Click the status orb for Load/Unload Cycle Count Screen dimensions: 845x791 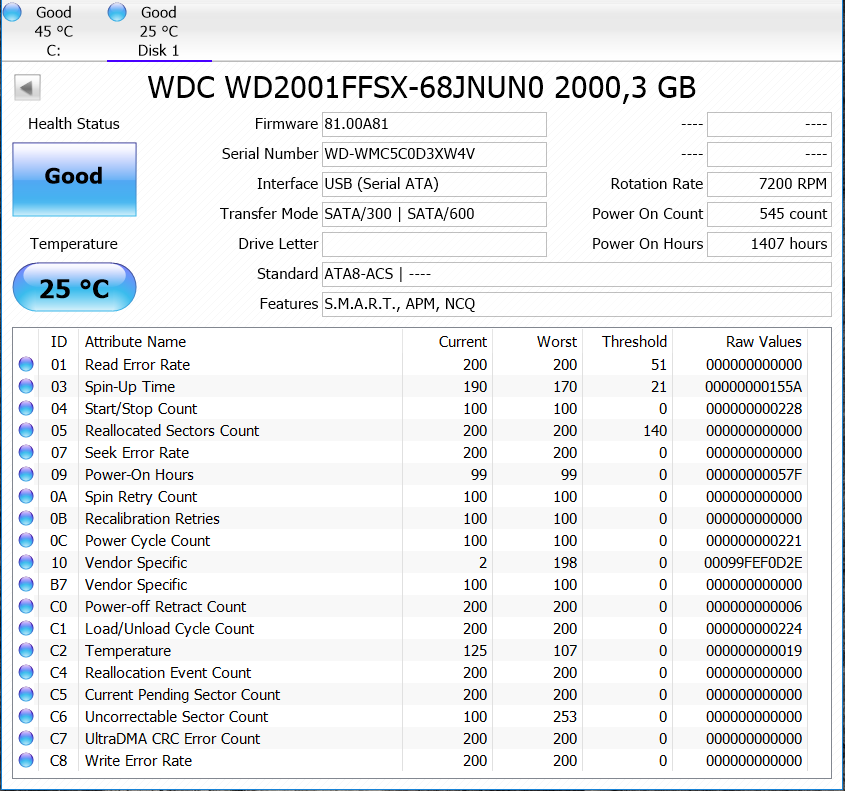click(26, 628)
